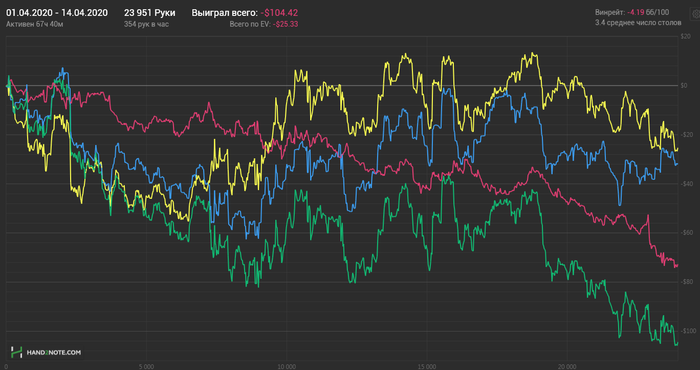Viewport: 700px width, 370px height.
Task: Click the winrate value -4.19
Action: (635, 13)
